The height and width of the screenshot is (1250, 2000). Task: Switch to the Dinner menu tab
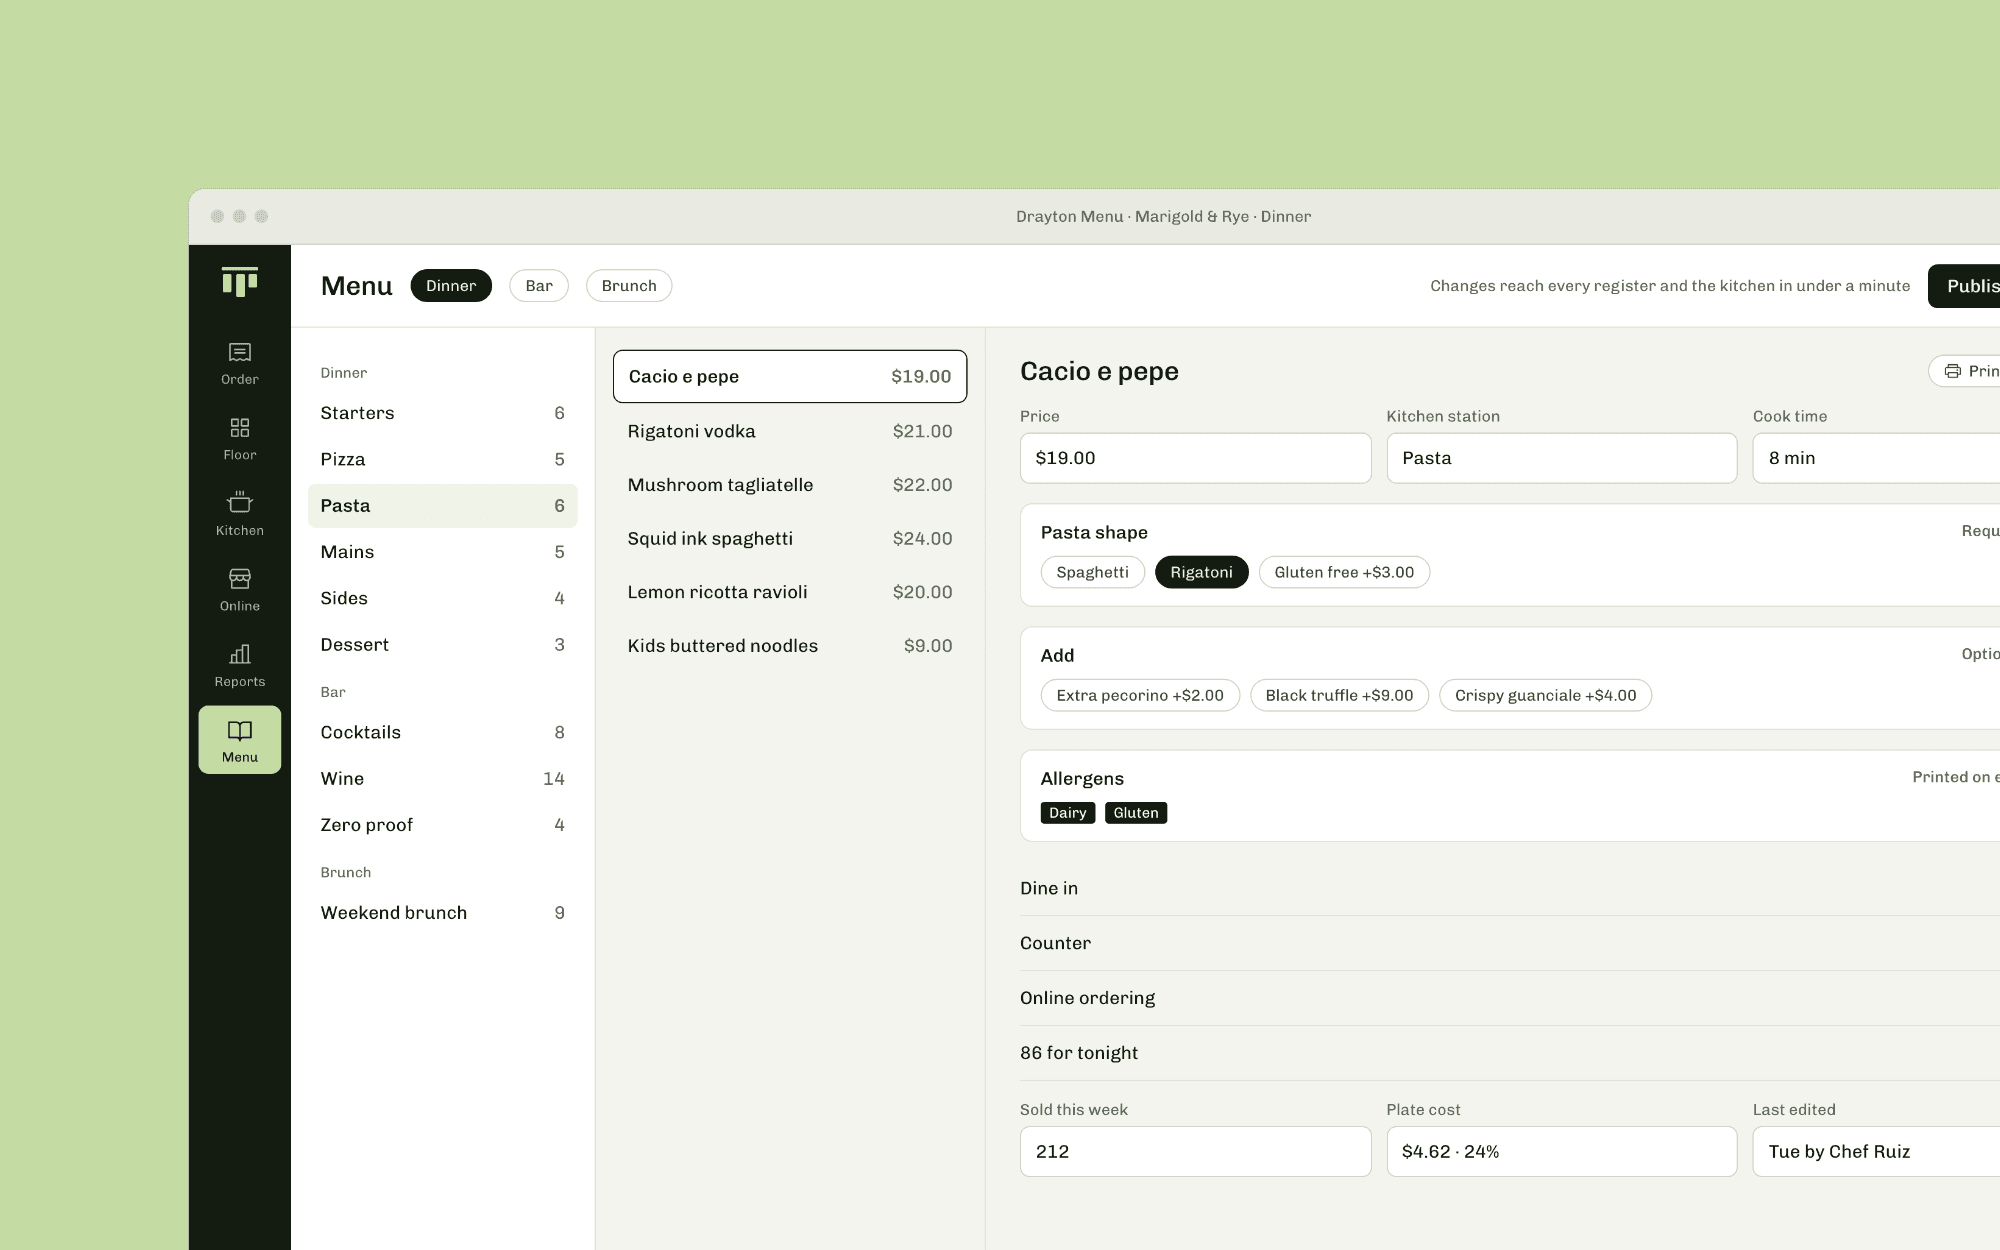click(x=451, y=286)
